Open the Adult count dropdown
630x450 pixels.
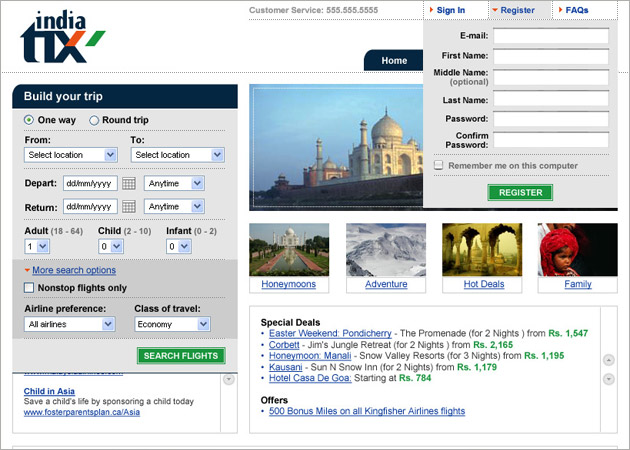(x=37, y=246)
